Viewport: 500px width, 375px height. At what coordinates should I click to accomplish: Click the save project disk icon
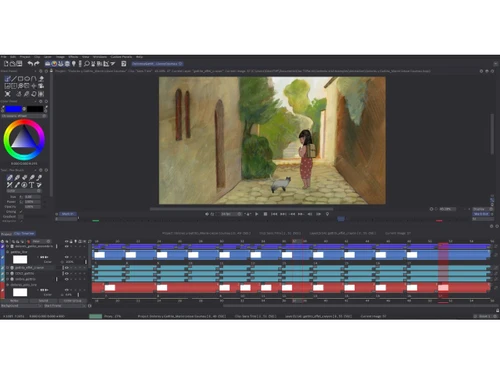[x=19, y=64]
